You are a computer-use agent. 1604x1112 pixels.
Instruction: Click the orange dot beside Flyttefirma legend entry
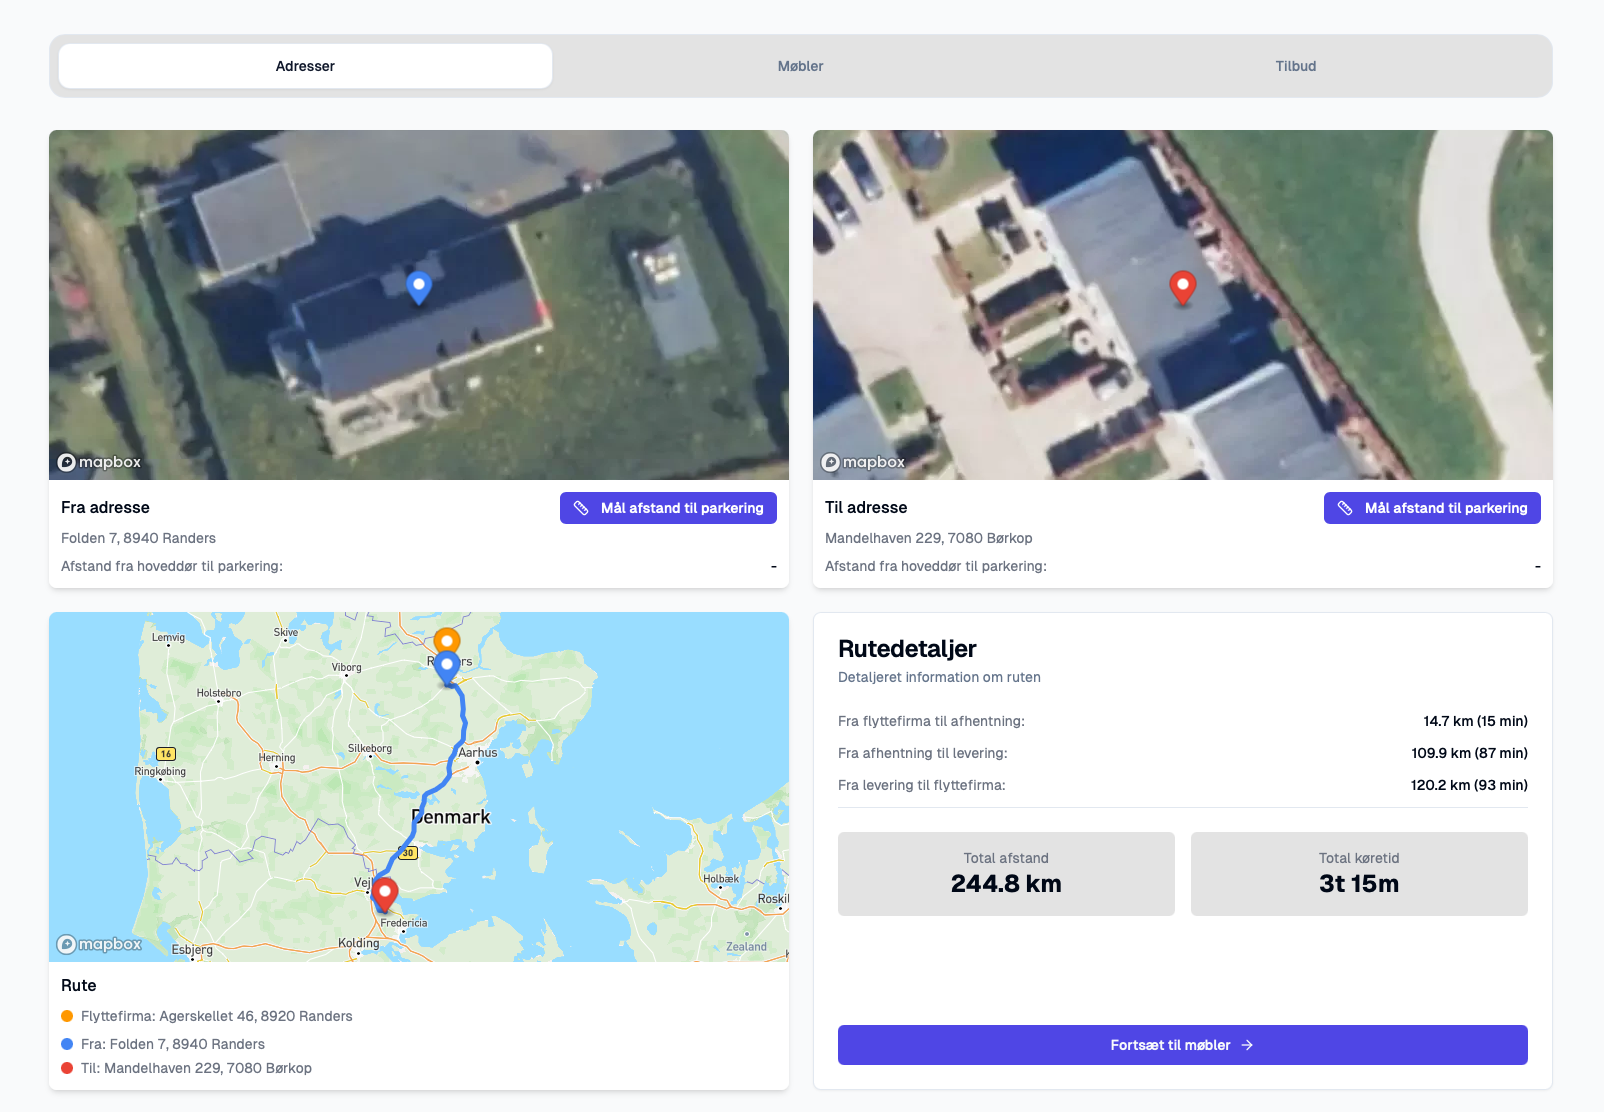[x=67, y=1016]
